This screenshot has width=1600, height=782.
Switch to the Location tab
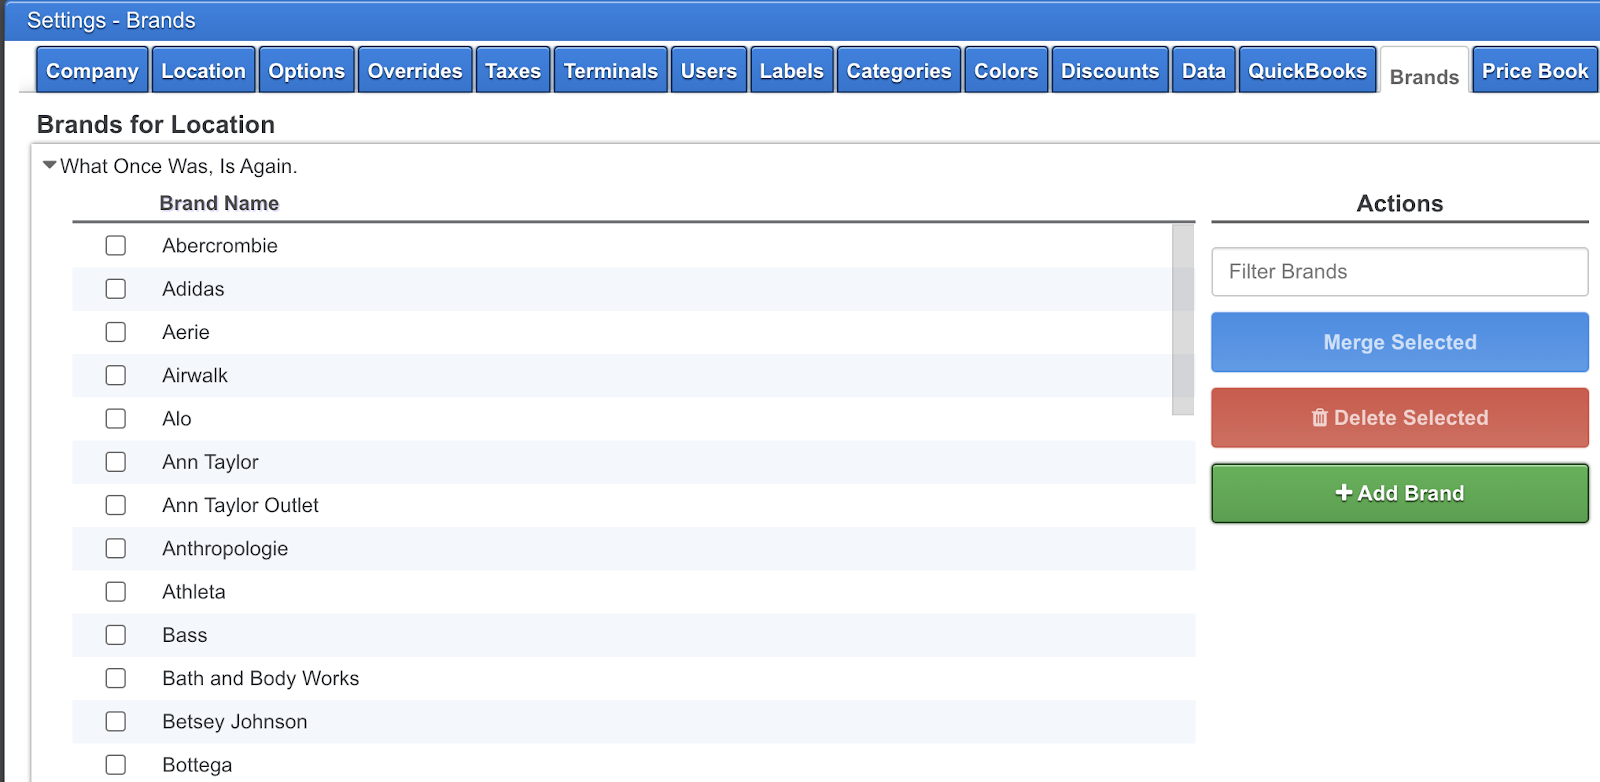point(203,70)
